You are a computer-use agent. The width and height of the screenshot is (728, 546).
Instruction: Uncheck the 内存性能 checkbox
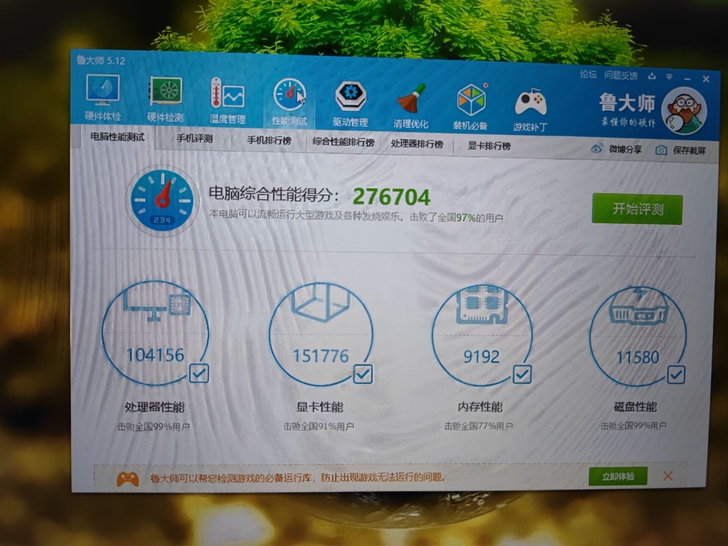[522, 374]
